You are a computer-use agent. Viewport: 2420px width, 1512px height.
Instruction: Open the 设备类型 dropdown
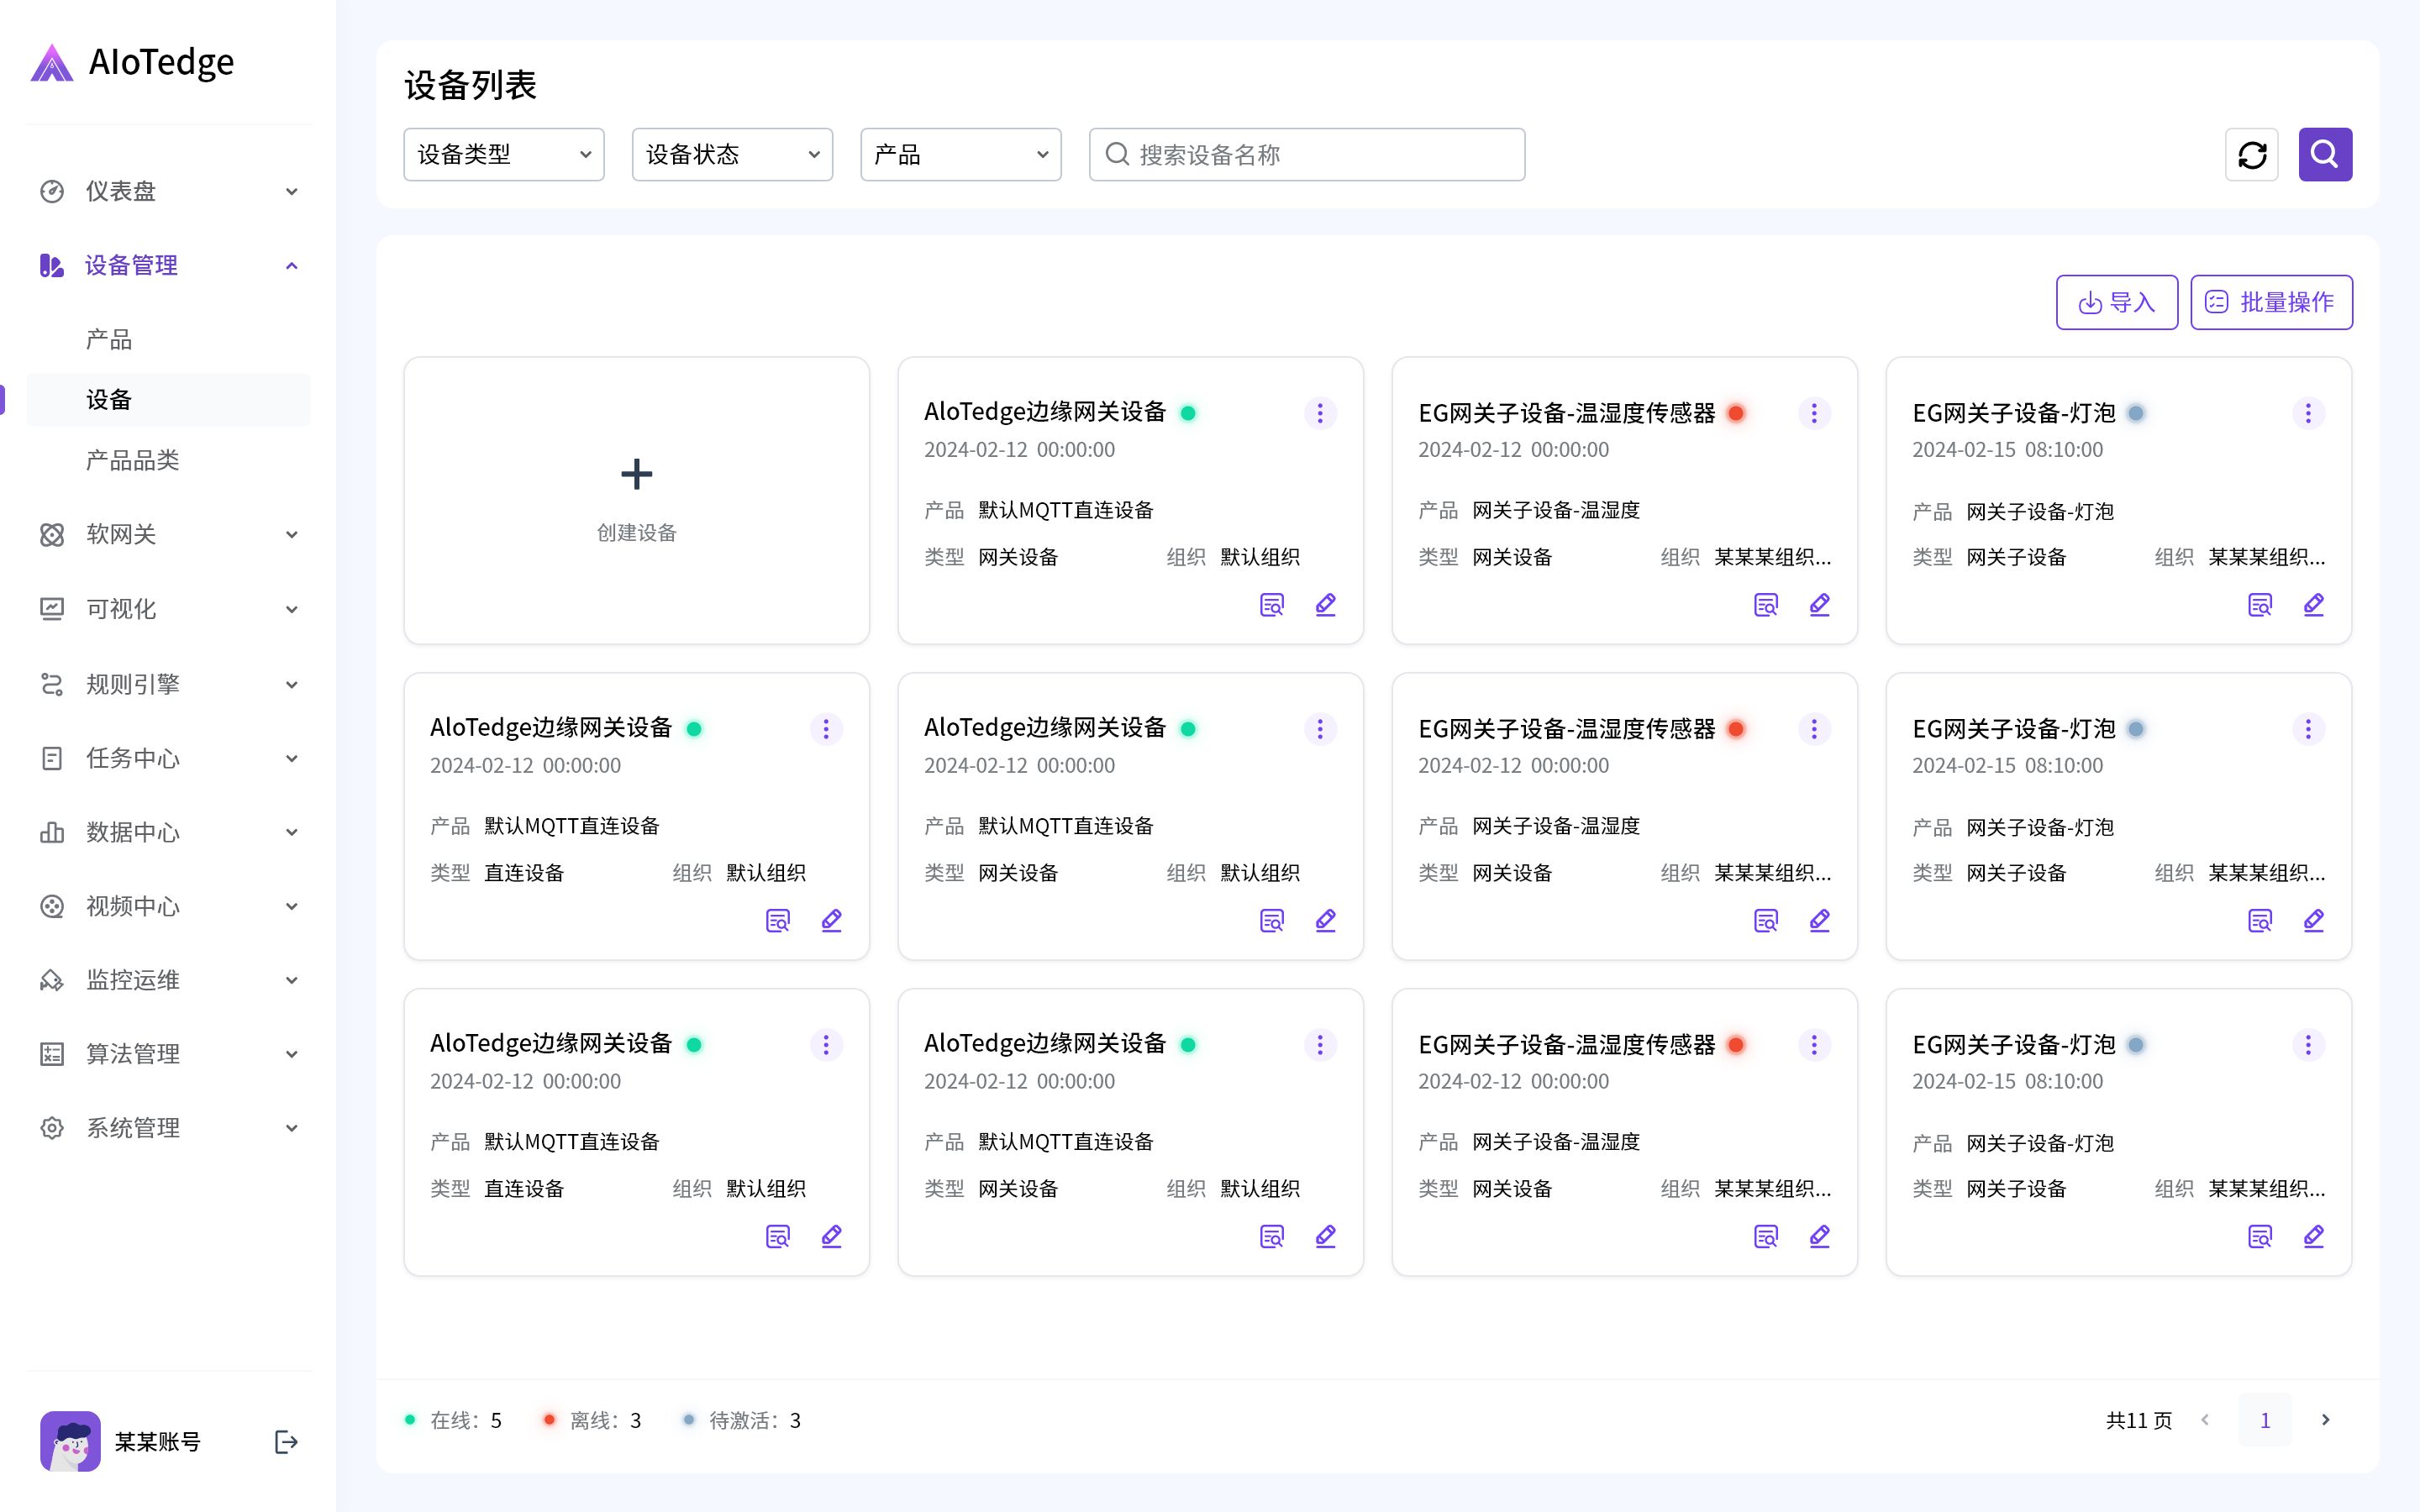click(x=504, y=155)
